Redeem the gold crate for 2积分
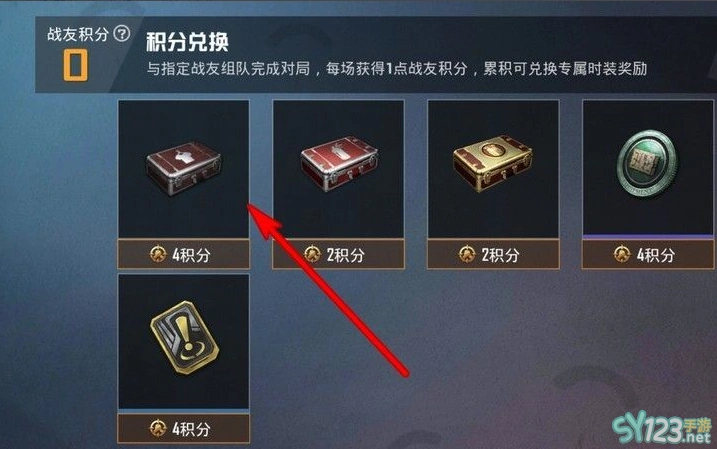Image resolution: width=717 pixels, height=449 pixels. 493,254
